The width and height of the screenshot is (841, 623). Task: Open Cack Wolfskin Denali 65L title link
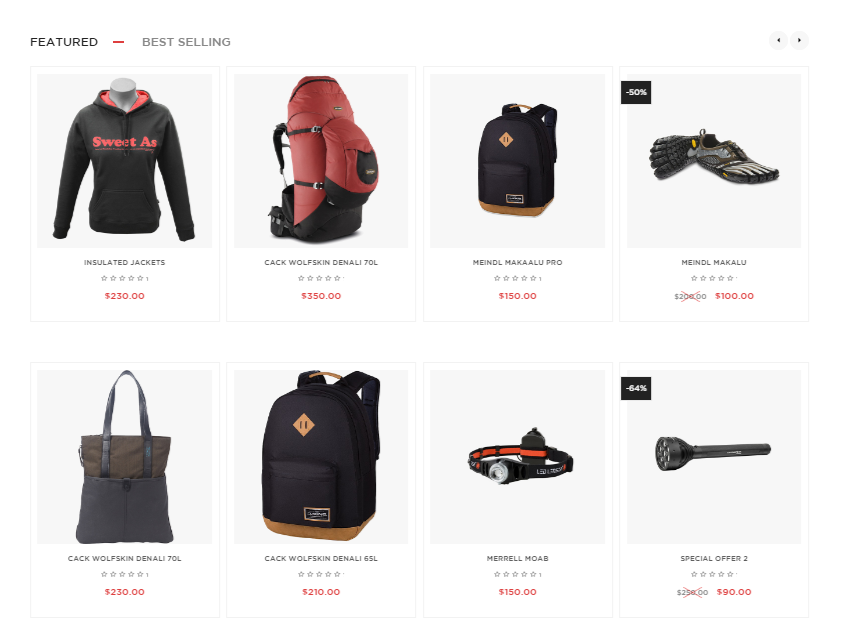[321, 558]
